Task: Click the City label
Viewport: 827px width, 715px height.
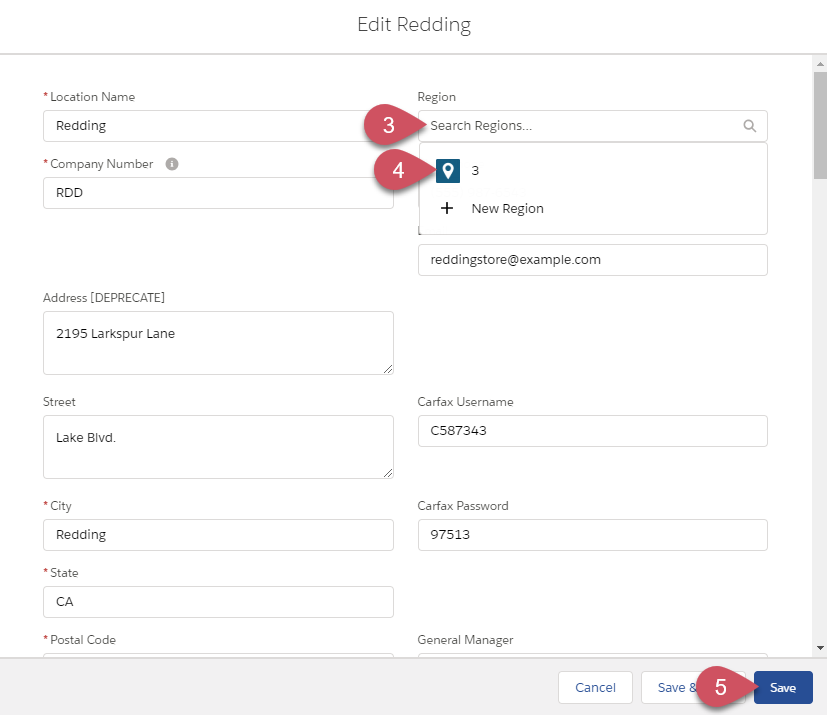Action: 61,506
